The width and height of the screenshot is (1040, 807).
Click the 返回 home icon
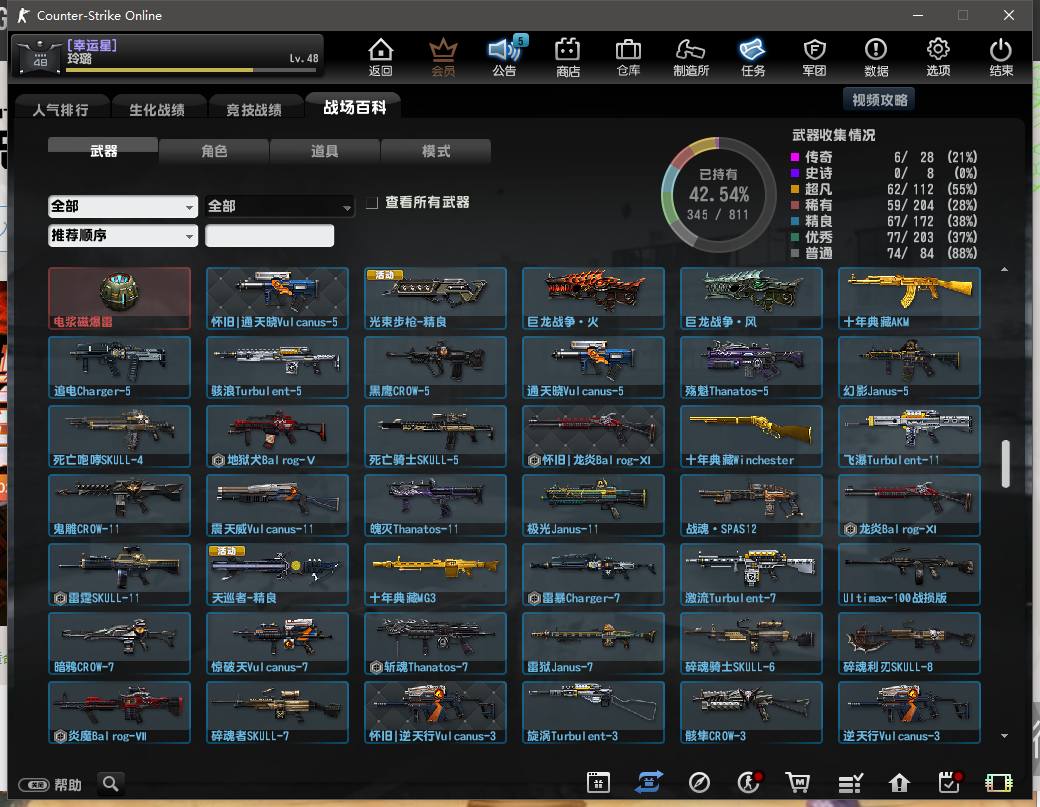coord(381,57)
